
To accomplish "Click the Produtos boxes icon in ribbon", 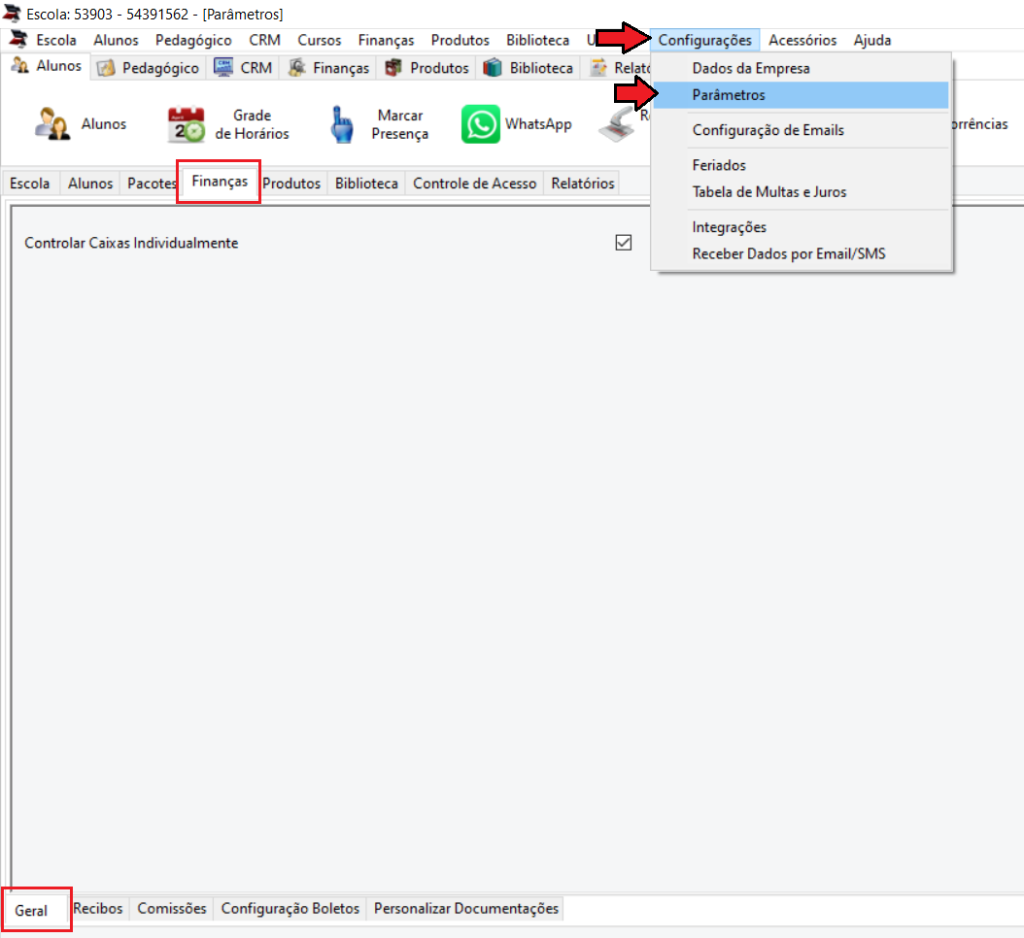I will [x=393, y=67].
